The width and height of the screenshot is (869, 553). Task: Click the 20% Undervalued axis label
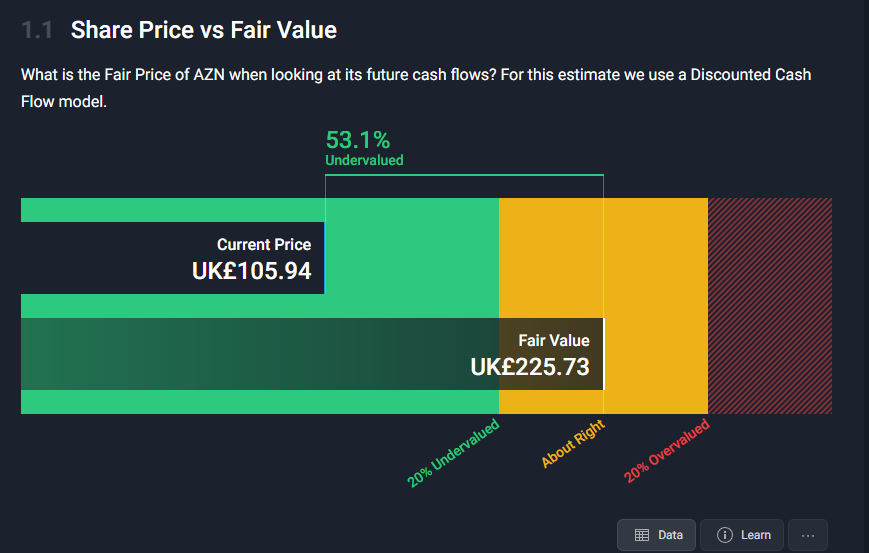tap(453, 453)
